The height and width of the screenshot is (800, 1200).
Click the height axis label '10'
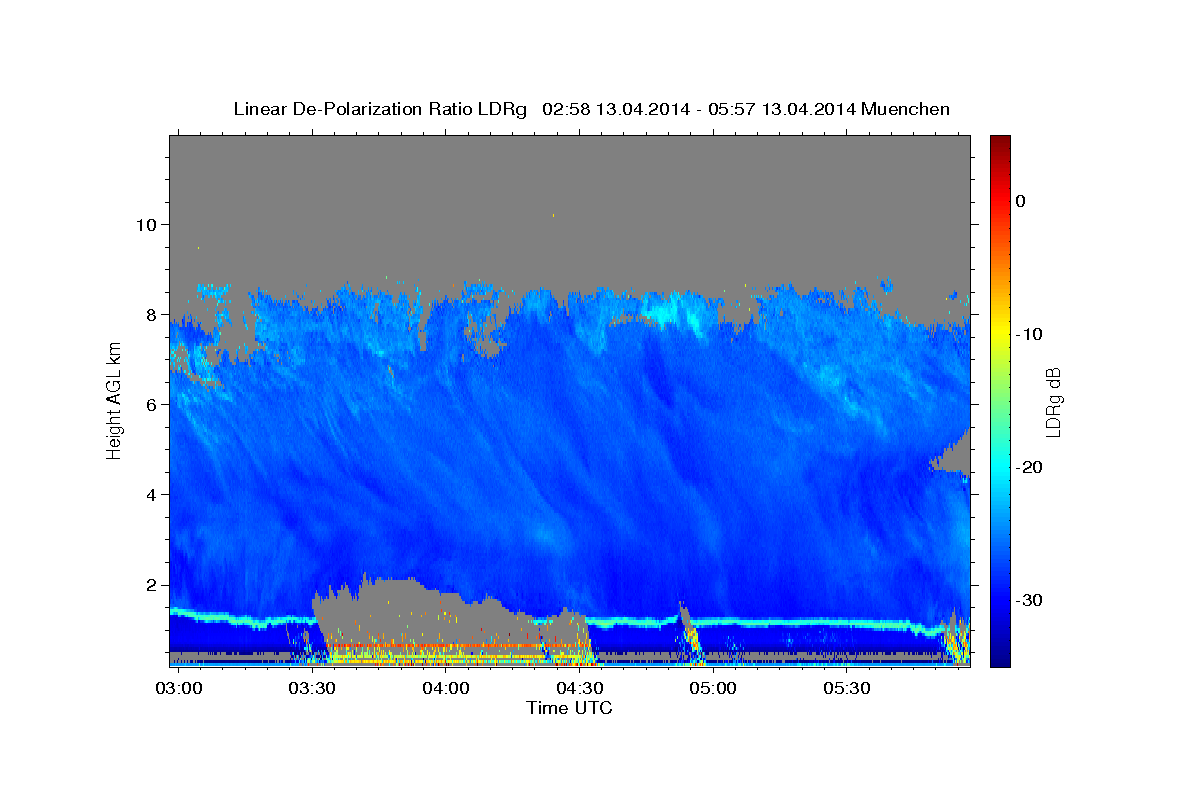pos(145,224)
